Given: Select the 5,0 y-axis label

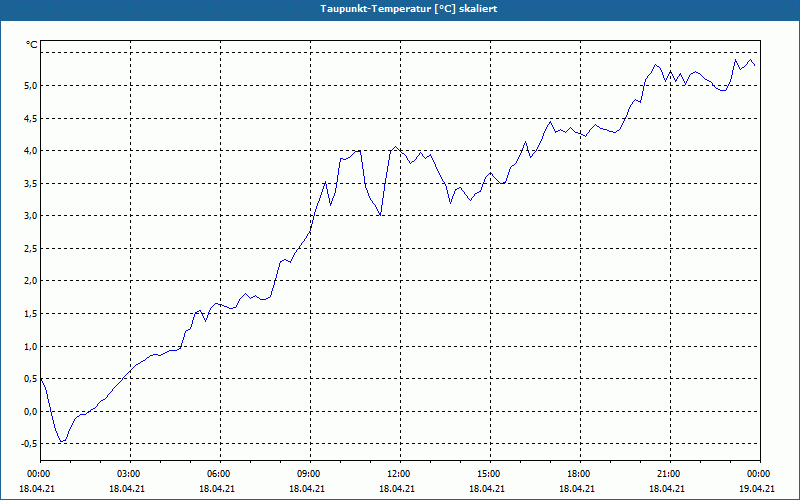Looking at the screenshot, I should pos(30,85).
